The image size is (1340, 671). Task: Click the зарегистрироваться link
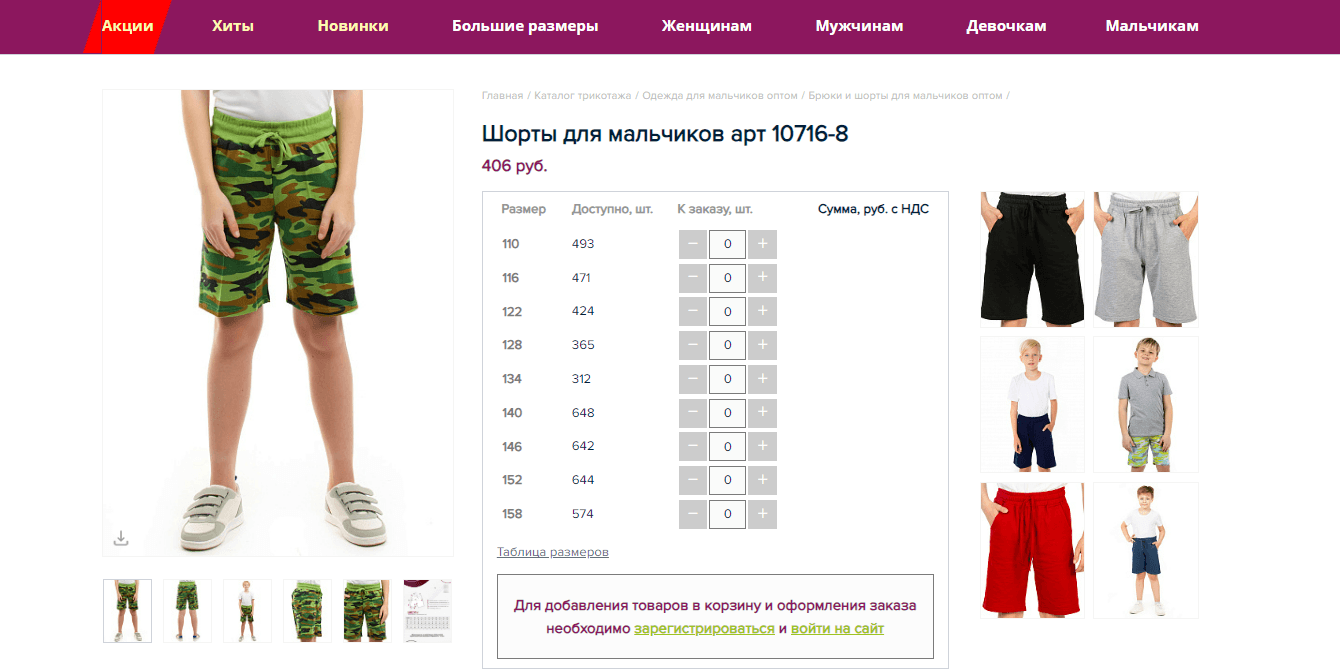point(704,629)
